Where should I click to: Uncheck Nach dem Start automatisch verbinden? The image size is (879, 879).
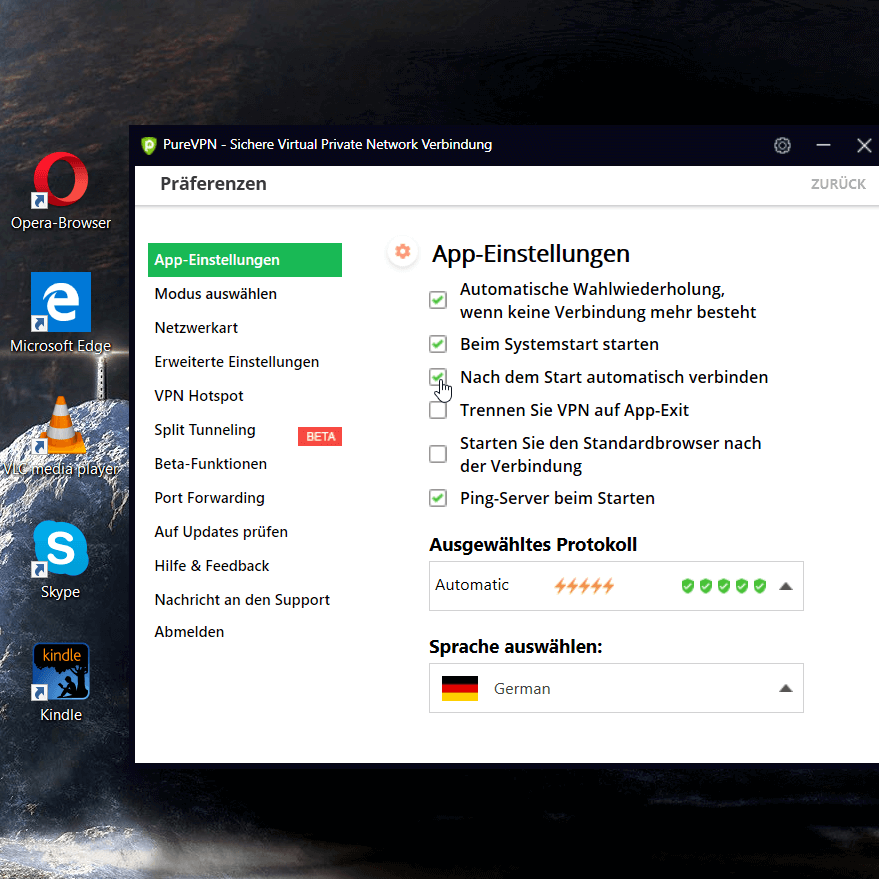(438, 377)
